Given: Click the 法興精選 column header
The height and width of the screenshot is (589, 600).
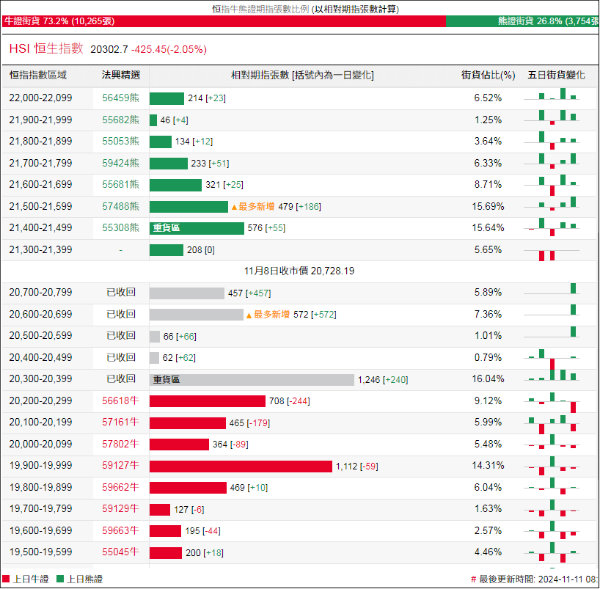Looking at the screenshot, I should [121, 75].
